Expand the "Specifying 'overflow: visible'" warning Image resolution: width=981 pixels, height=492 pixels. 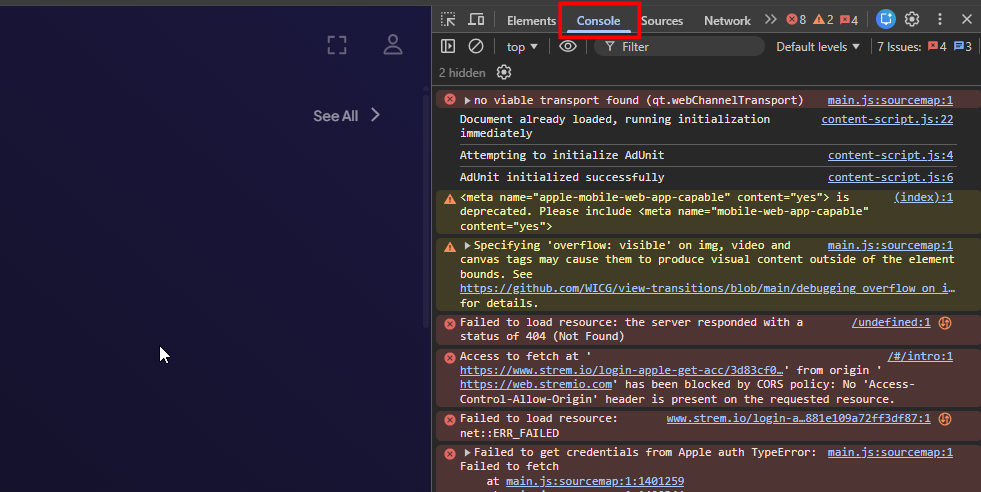(467, 245)
